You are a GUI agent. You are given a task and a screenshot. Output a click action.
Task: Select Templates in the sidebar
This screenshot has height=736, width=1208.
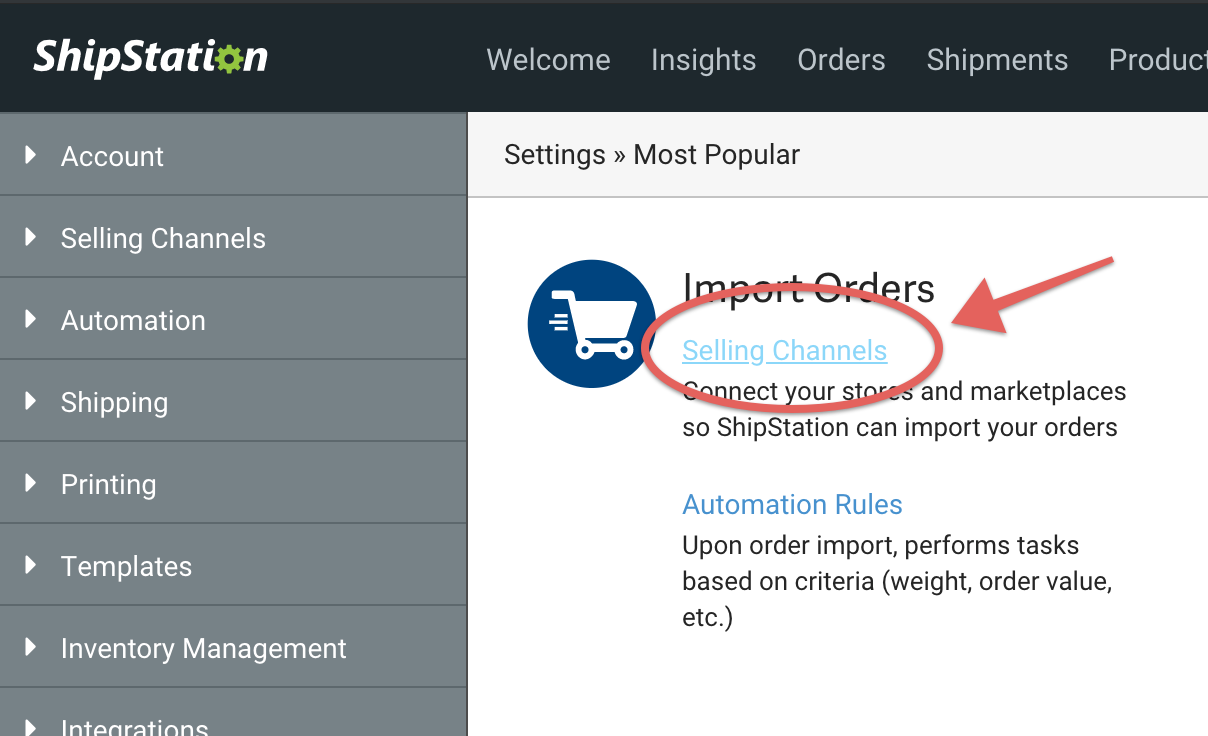126,567
